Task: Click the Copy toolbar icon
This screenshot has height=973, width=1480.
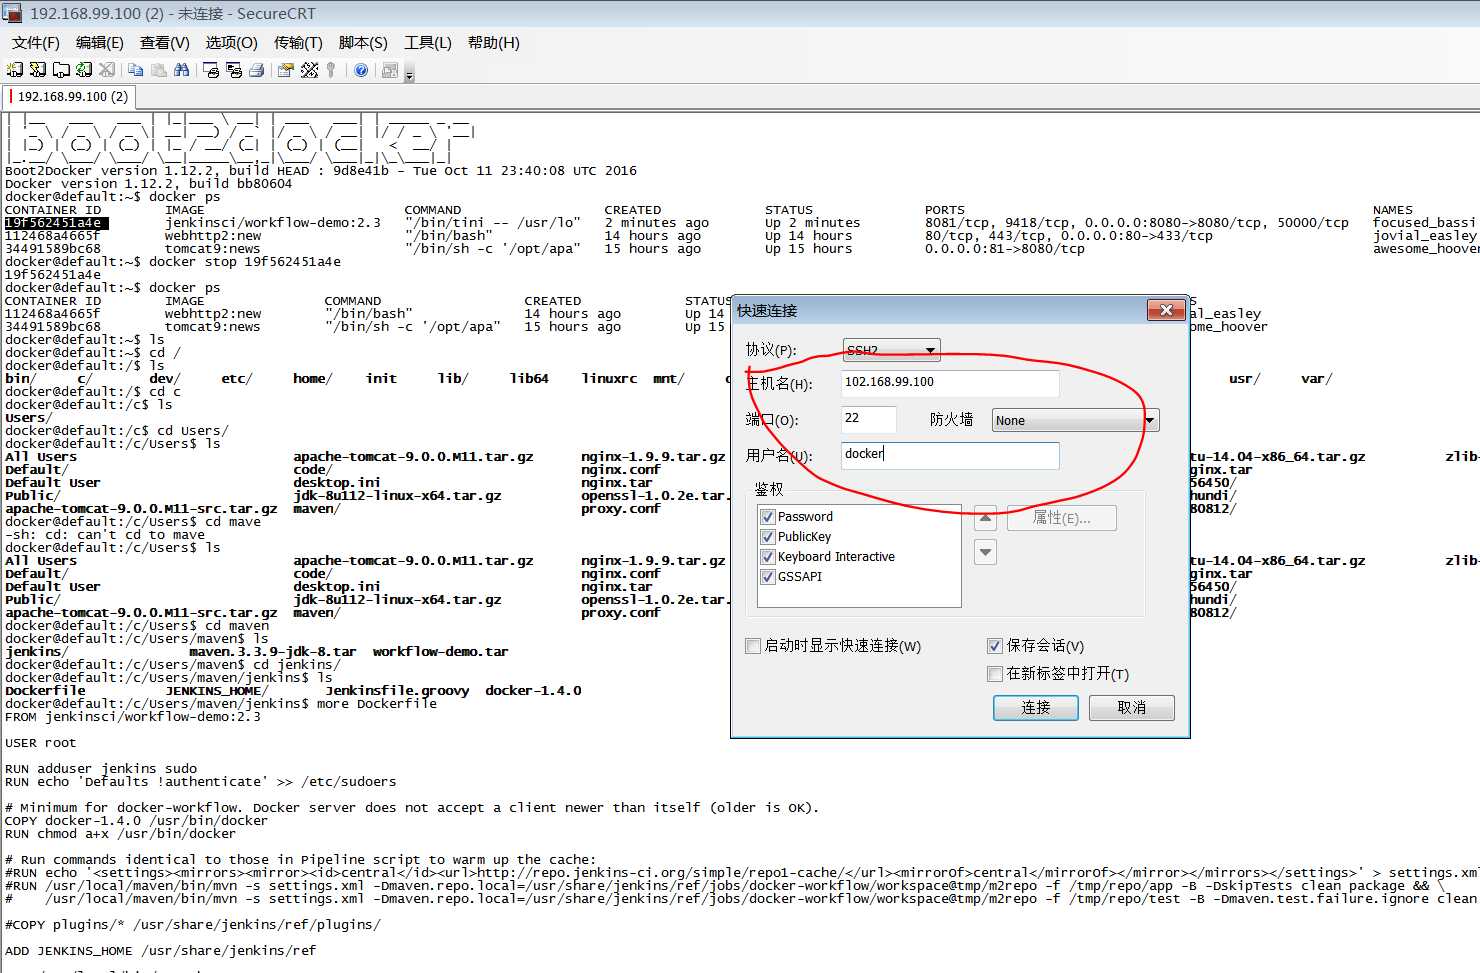Action: pyautogui.click(x=136, y=70)
